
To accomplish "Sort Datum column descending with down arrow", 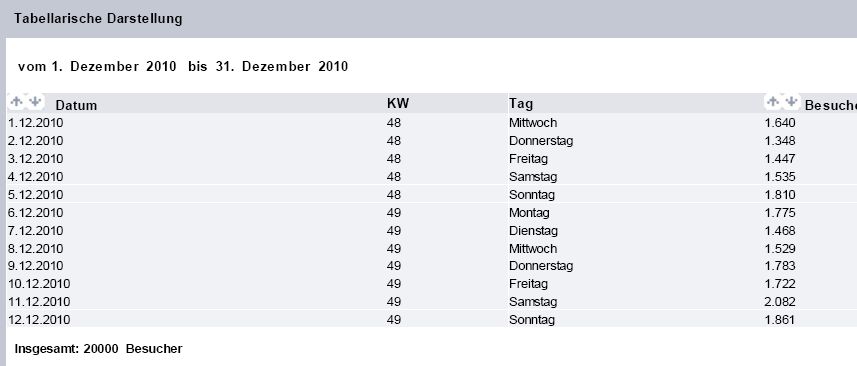I will [35, 102].
